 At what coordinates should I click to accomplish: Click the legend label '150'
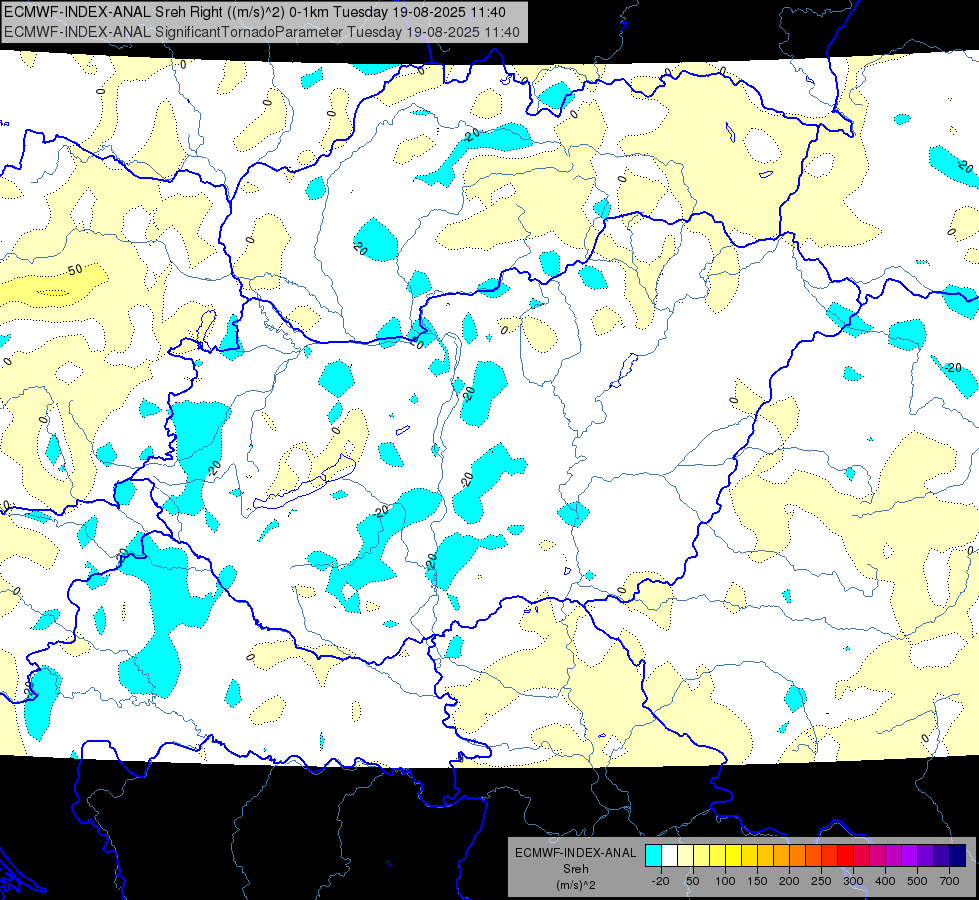(757, 881)
